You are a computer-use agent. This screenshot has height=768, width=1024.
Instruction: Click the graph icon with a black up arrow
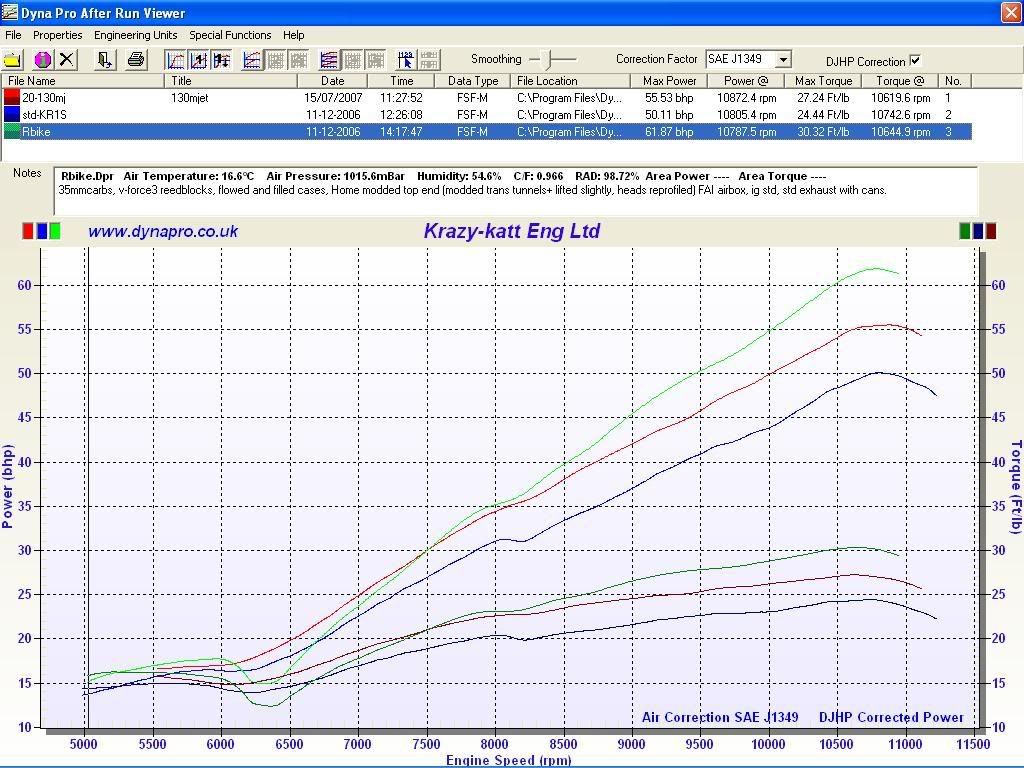[x=199, y=60]
